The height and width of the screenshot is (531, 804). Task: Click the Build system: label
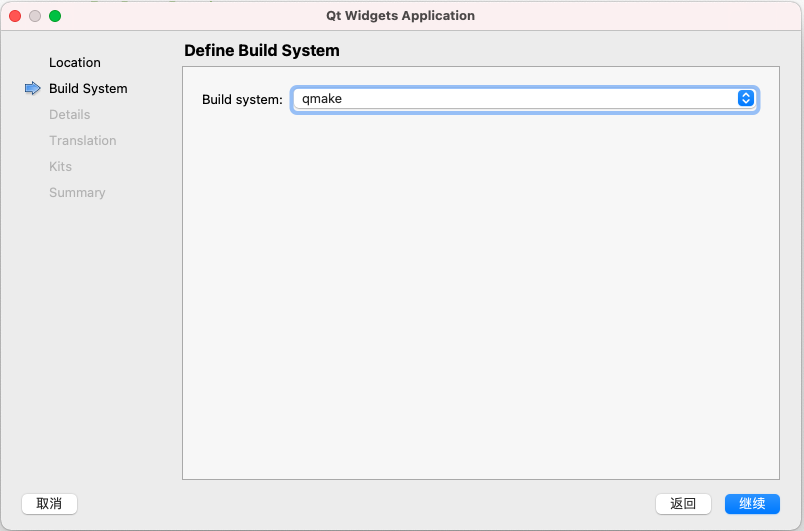tap(242, 99)
